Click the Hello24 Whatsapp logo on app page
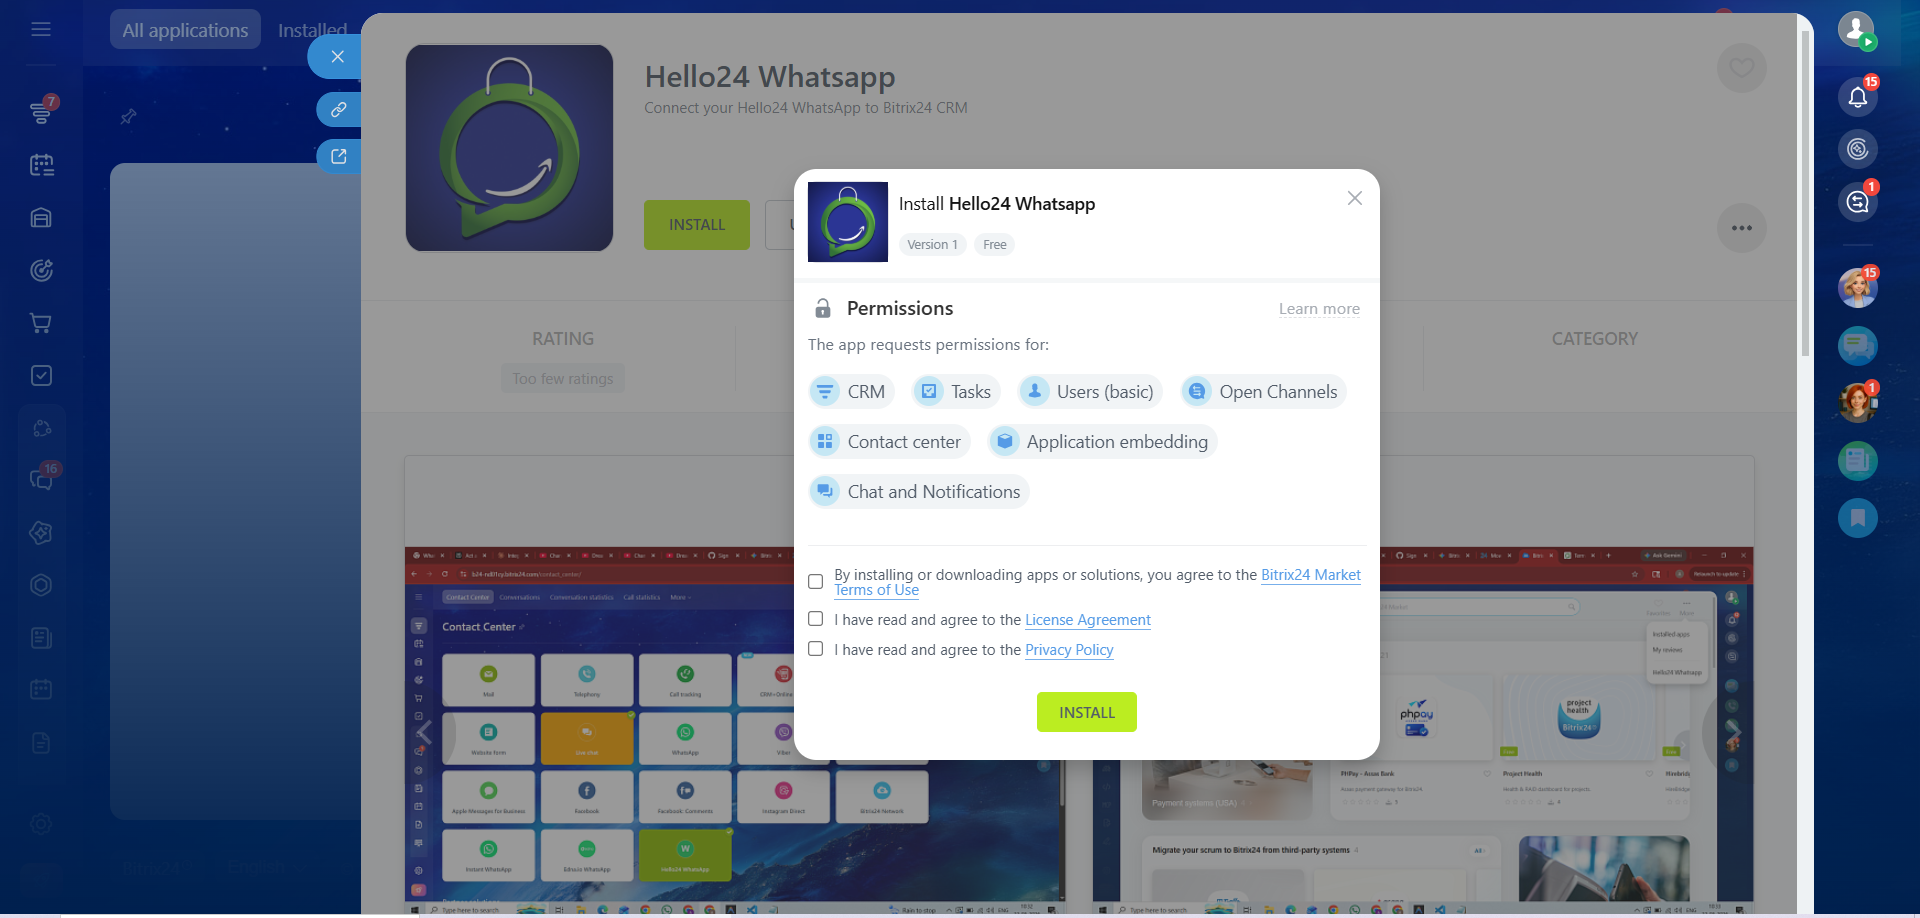The height and width of the screenshot is (918, 1920). tap(509, 148)
